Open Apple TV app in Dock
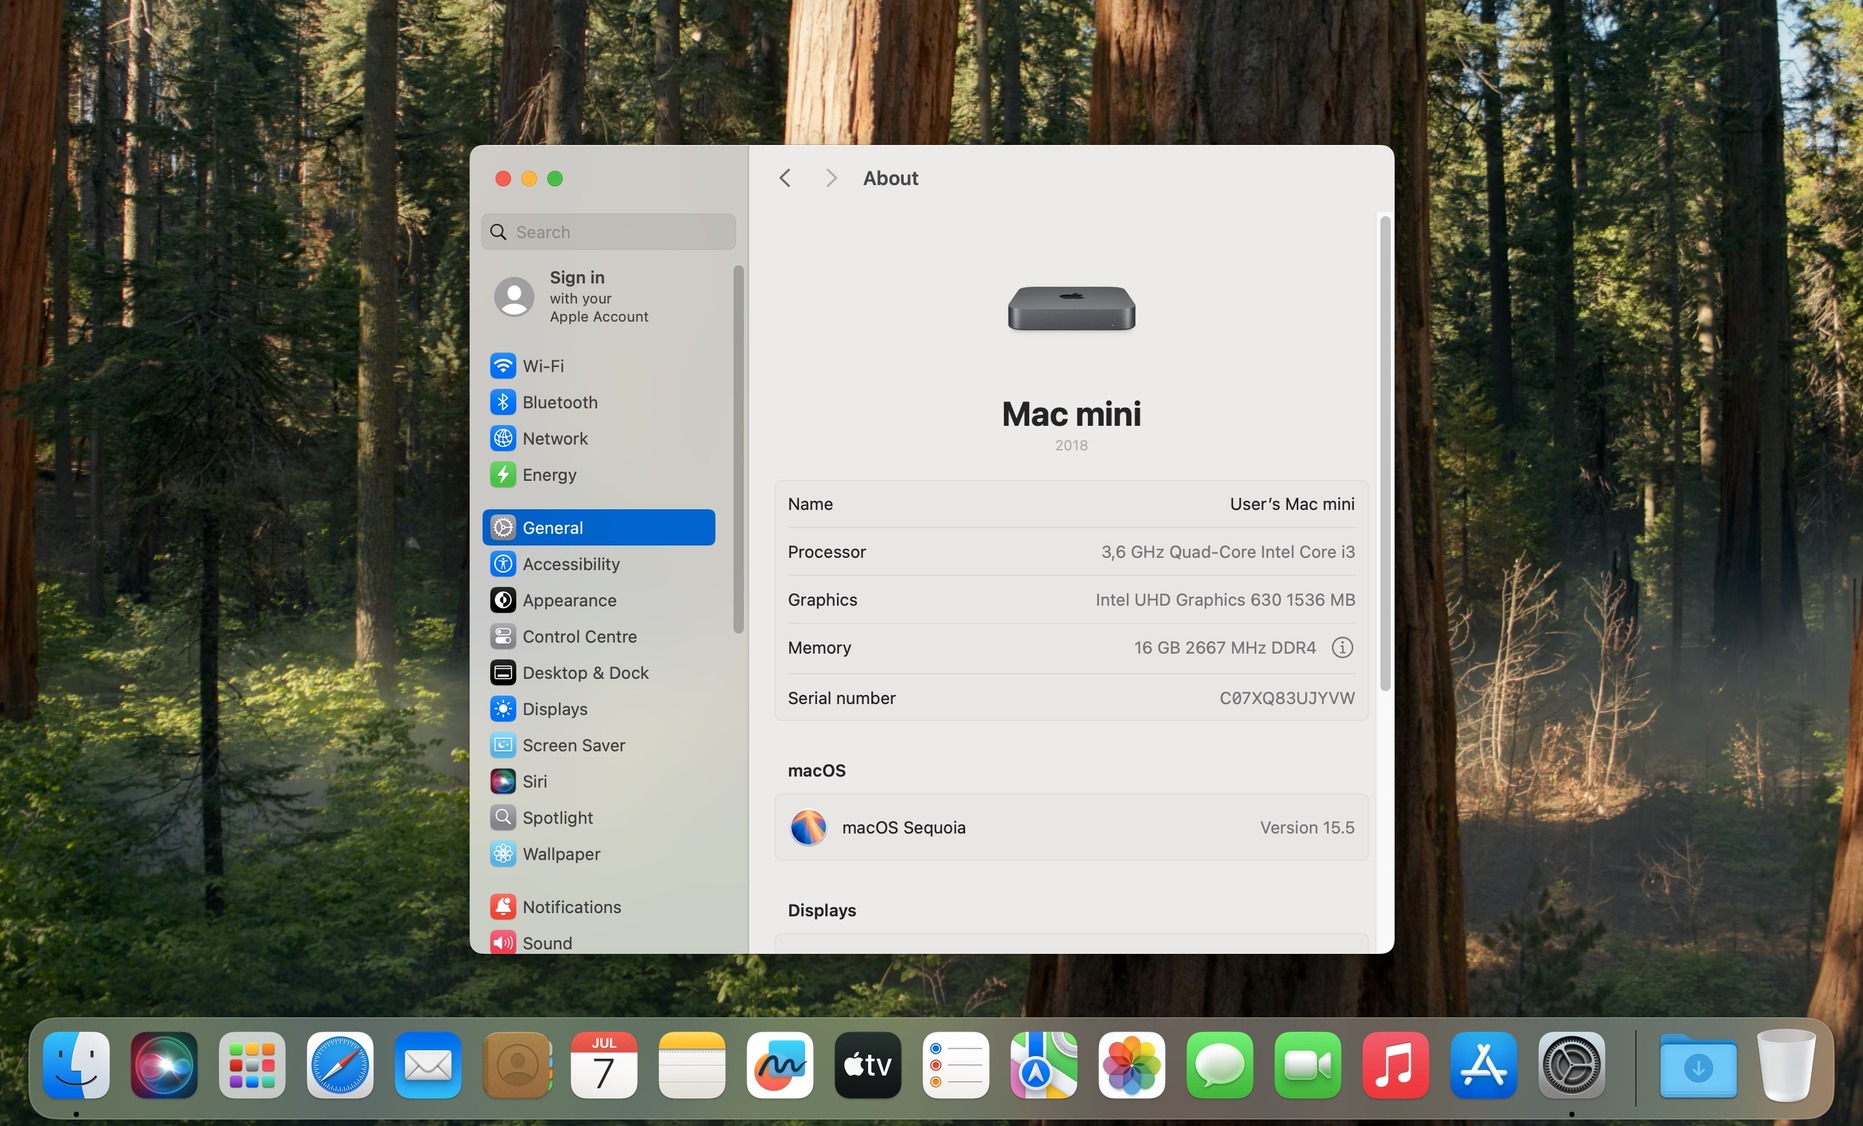 pyautogui.click(x=868, y=1065)
